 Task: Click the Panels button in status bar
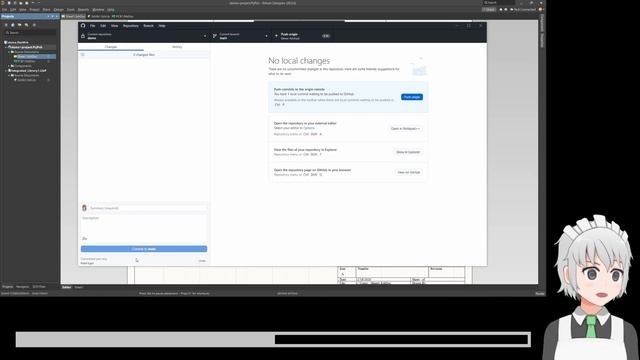pos(540,293)
